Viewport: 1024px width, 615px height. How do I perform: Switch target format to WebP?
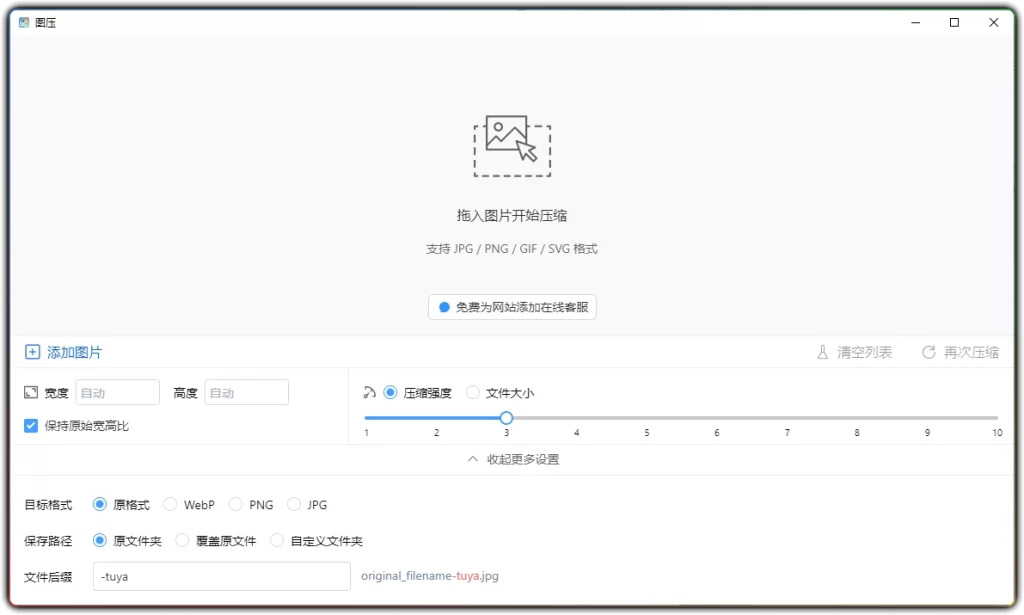click(169, 504)
